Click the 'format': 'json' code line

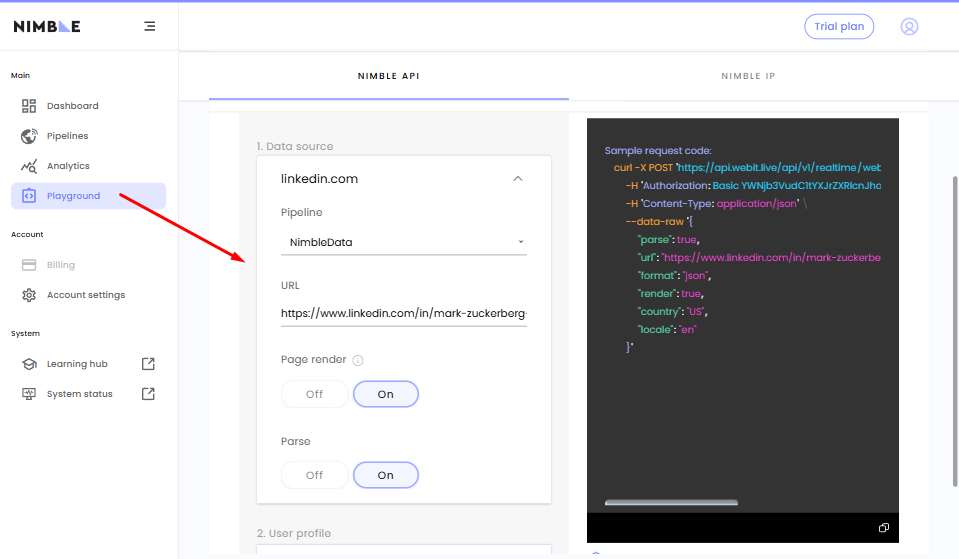[674, 276]
